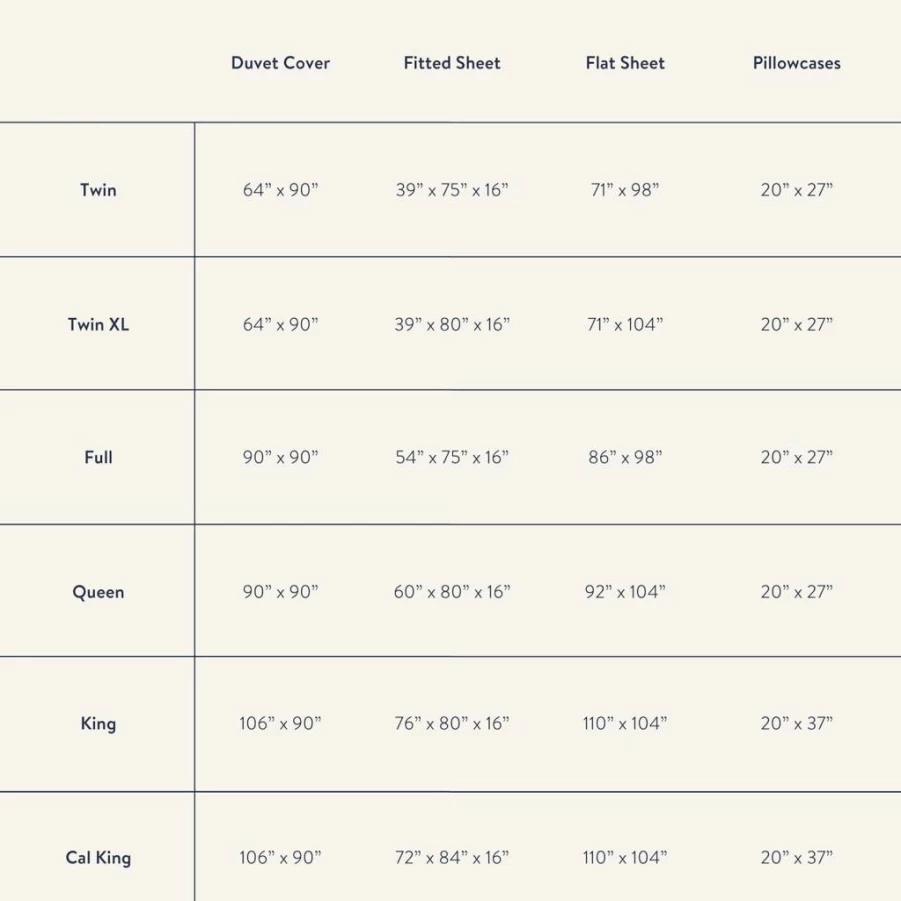
Task: Select the King row label
Action: click(98, 723)
